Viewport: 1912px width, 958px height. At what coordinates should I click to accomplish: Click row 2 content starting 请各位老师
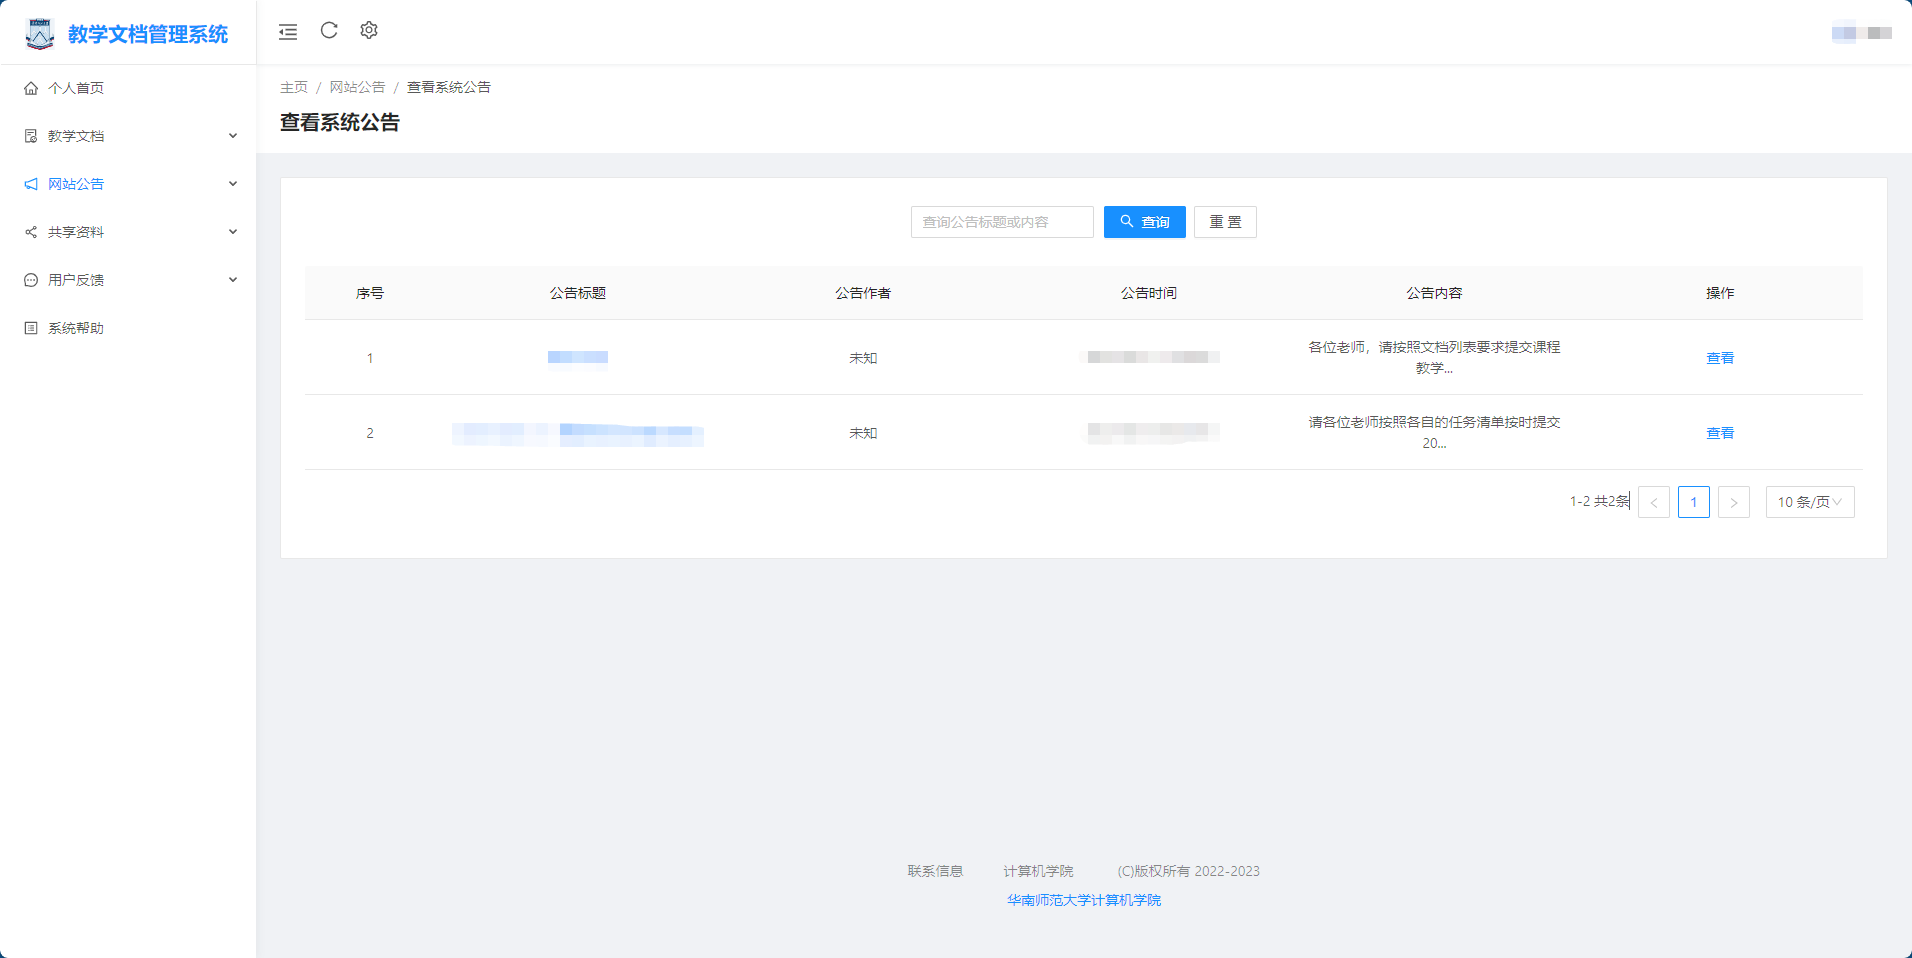pyautogui.click(x=1434, y=433)
